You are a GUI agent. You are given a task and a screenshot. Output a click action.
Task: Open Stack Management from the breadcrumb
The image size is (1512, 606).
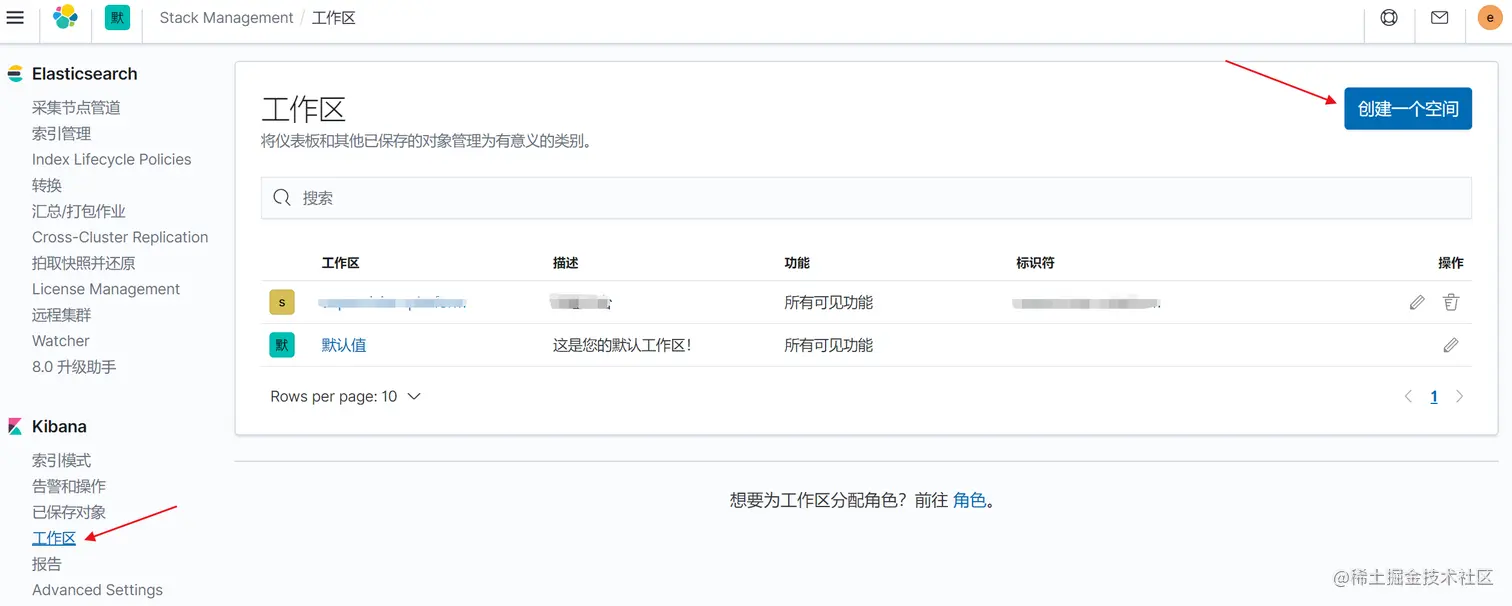pos(225,17)
